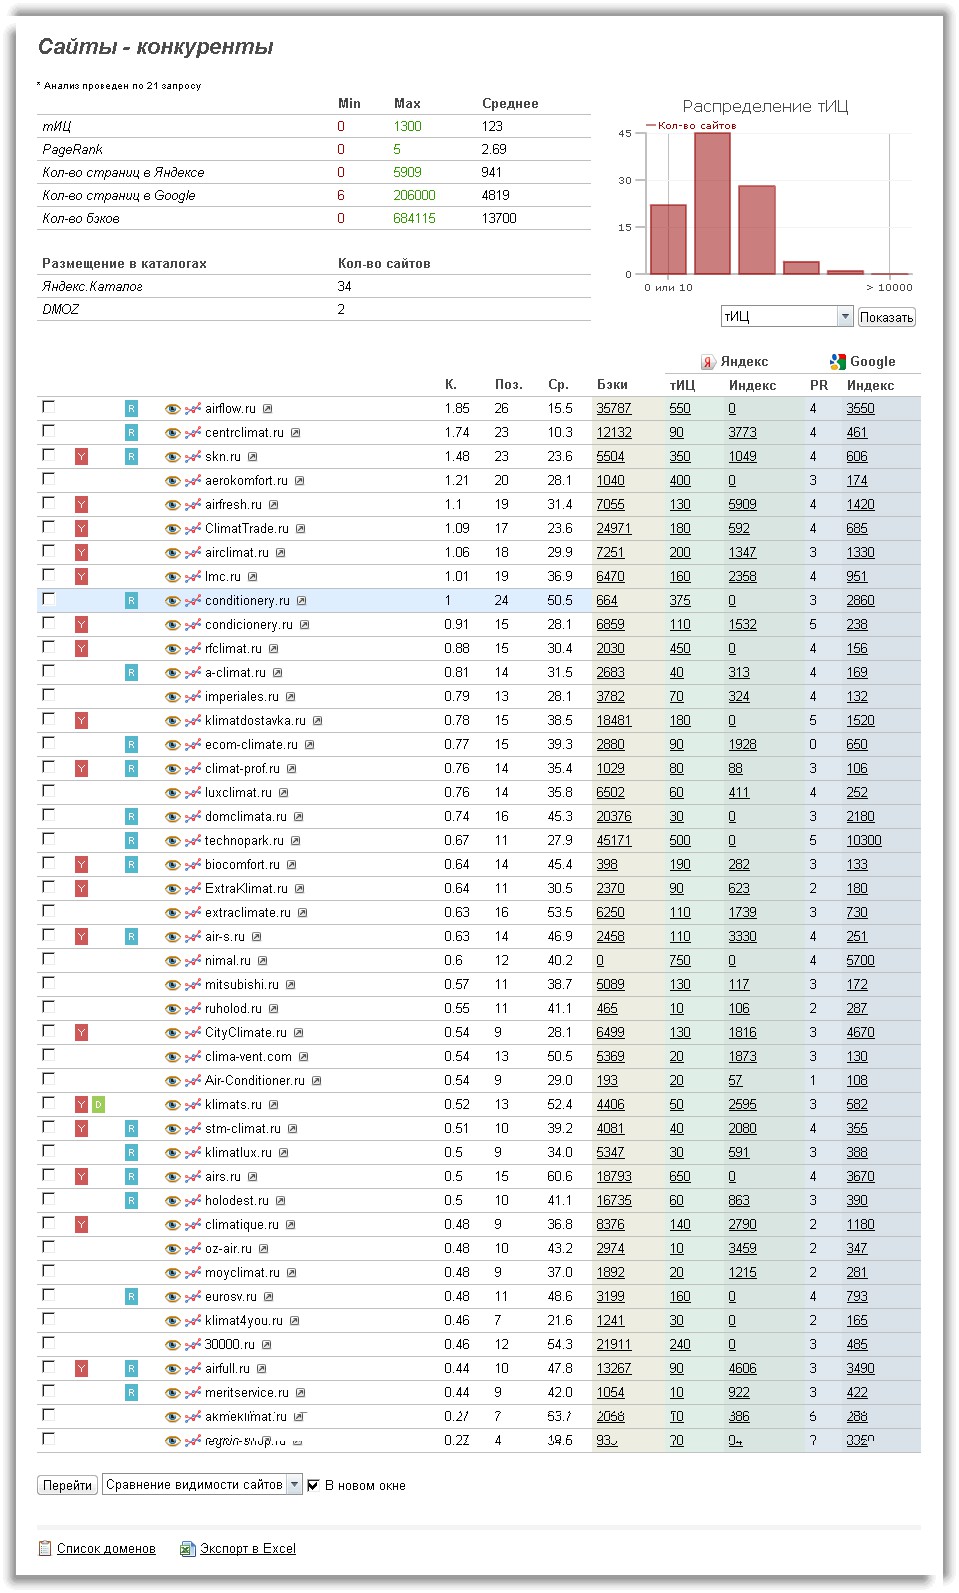Screen dimensions: 959x1593
Task: Sort table by the тИЦ column header
Action: point(682,385)
